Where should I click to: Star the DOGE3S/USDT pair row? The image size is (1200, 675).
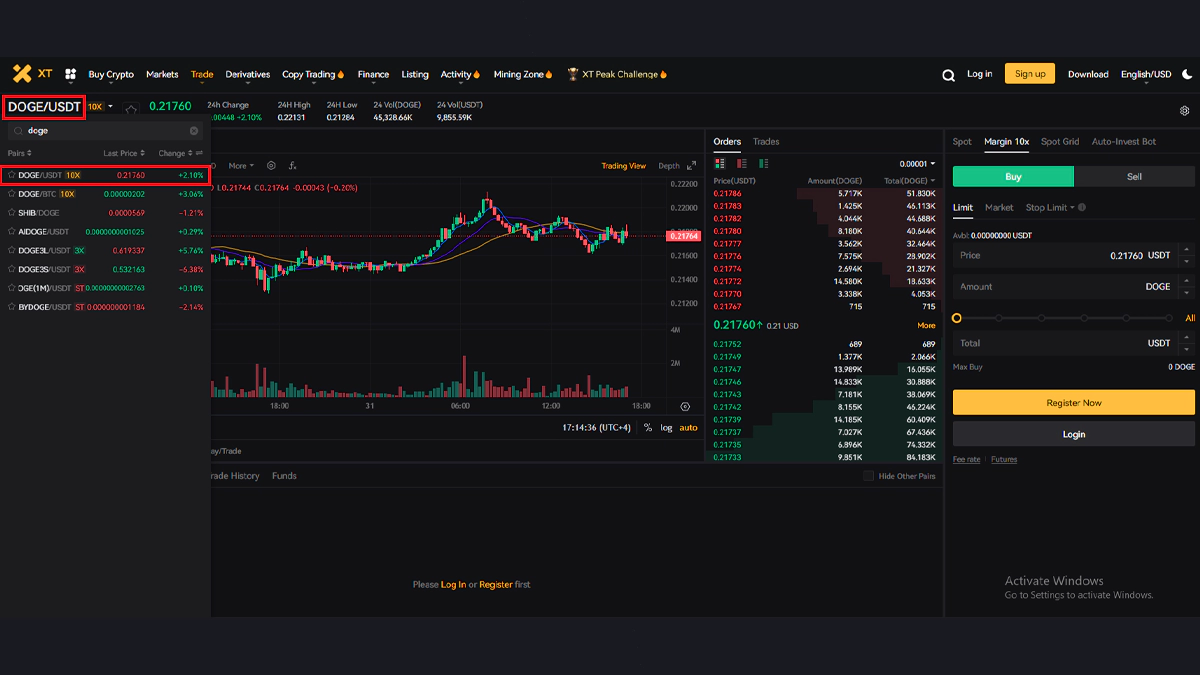(12, 269)
